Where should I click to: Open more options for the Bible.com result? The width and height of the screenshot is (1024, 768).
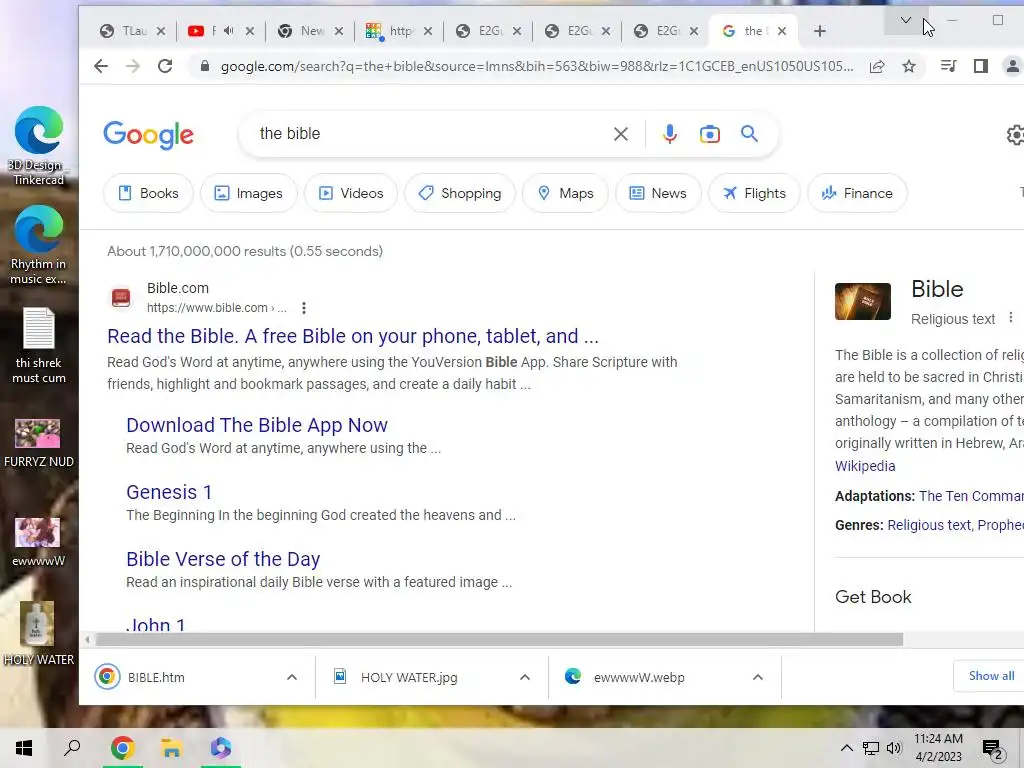[x=304, y=308]
